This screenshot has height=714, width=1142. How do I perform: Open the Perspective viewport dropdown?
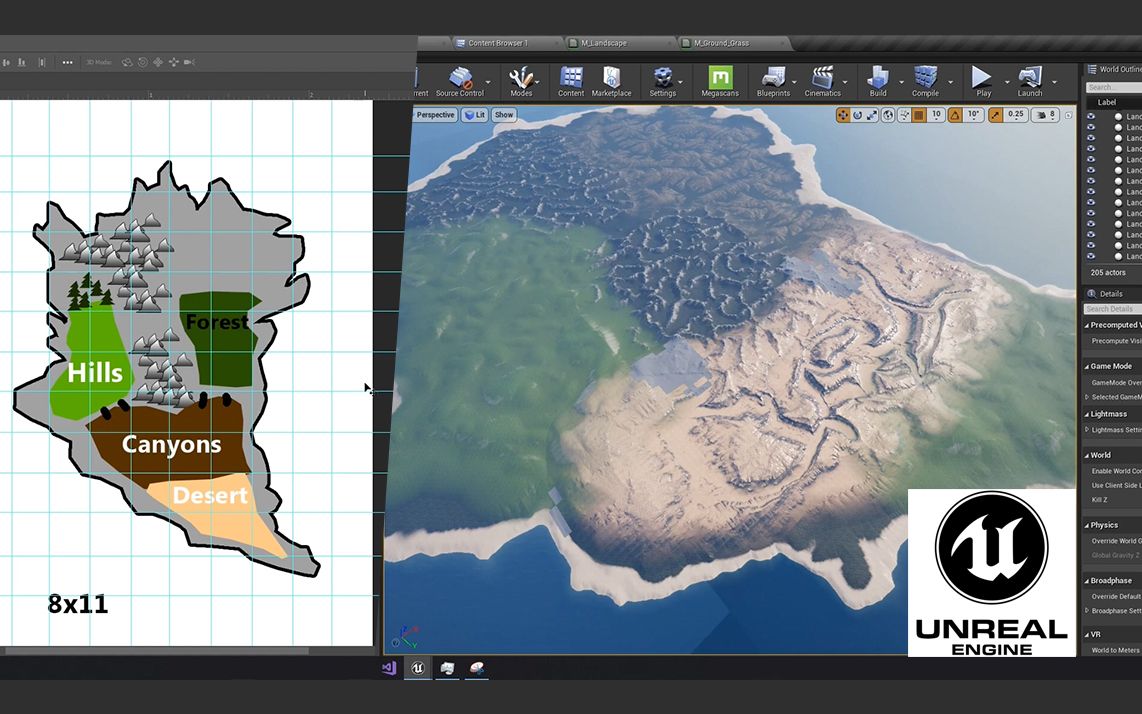pyautogui.click(x=434, y=115)
